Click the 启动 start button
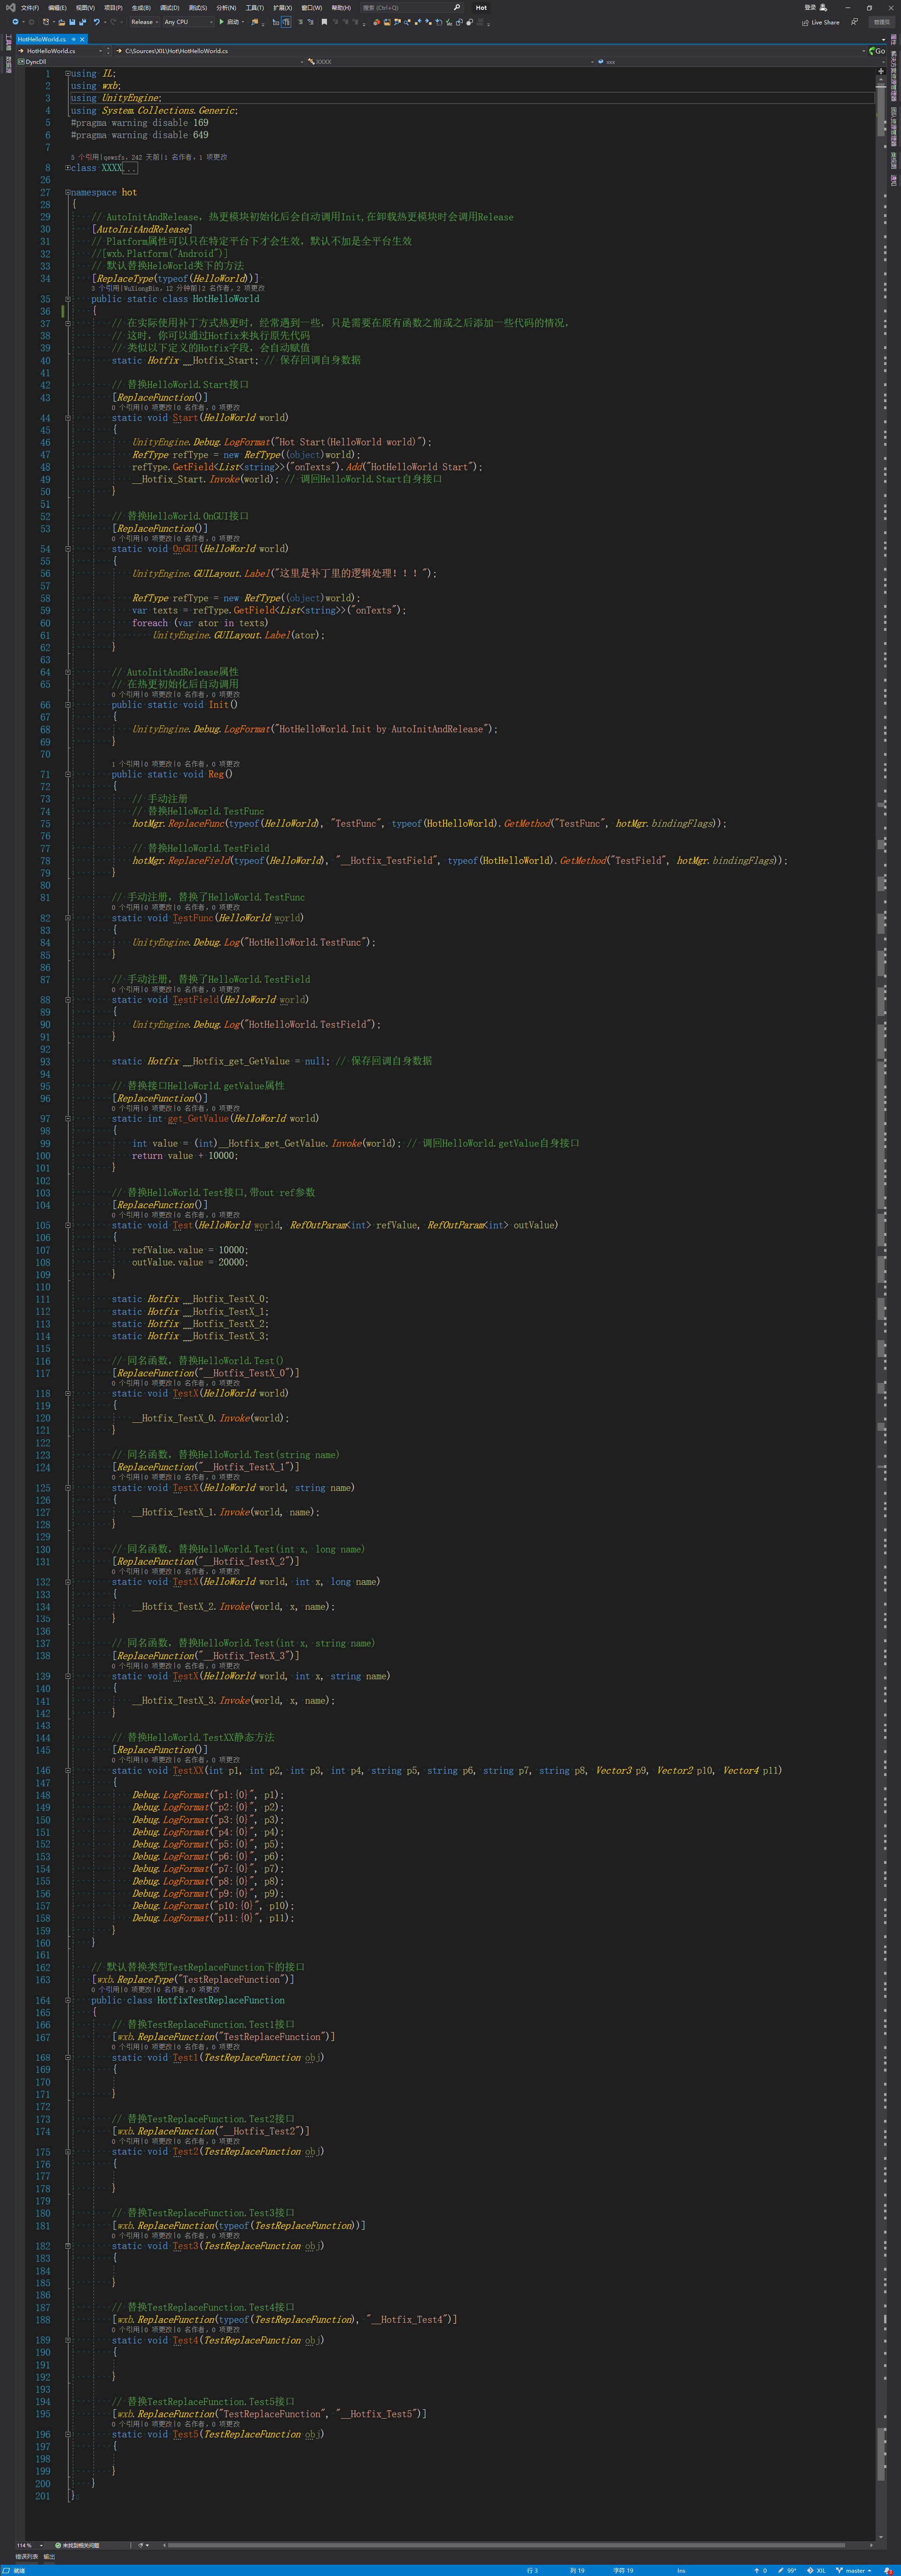This screenshot has height=2576, width=901. [229, 22]
